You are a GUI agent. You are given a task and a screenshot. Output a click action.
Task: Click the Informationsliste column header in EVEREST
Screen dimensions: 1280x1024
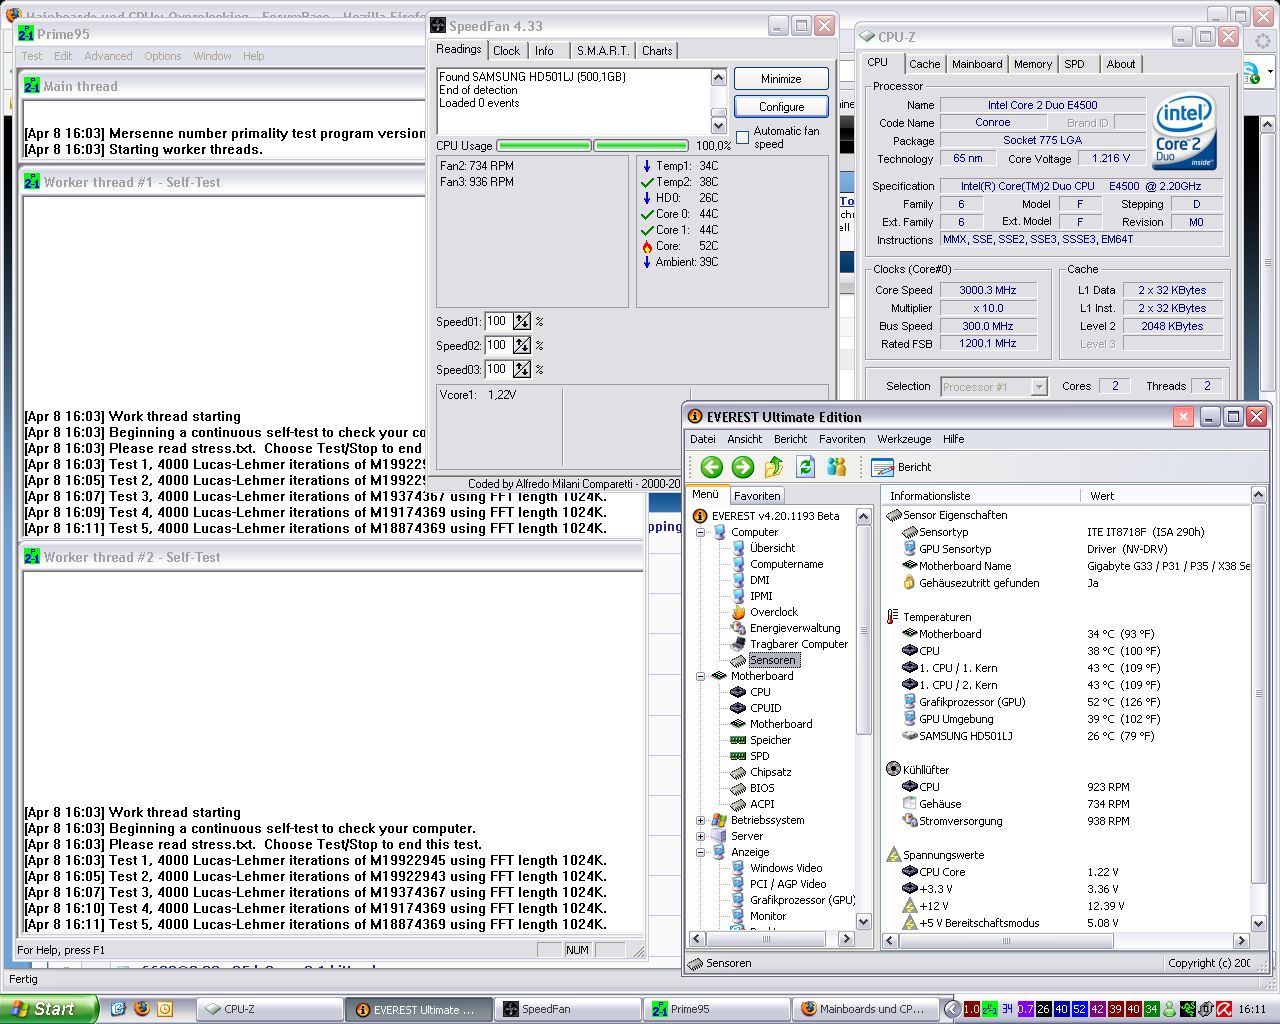(981, 496)
